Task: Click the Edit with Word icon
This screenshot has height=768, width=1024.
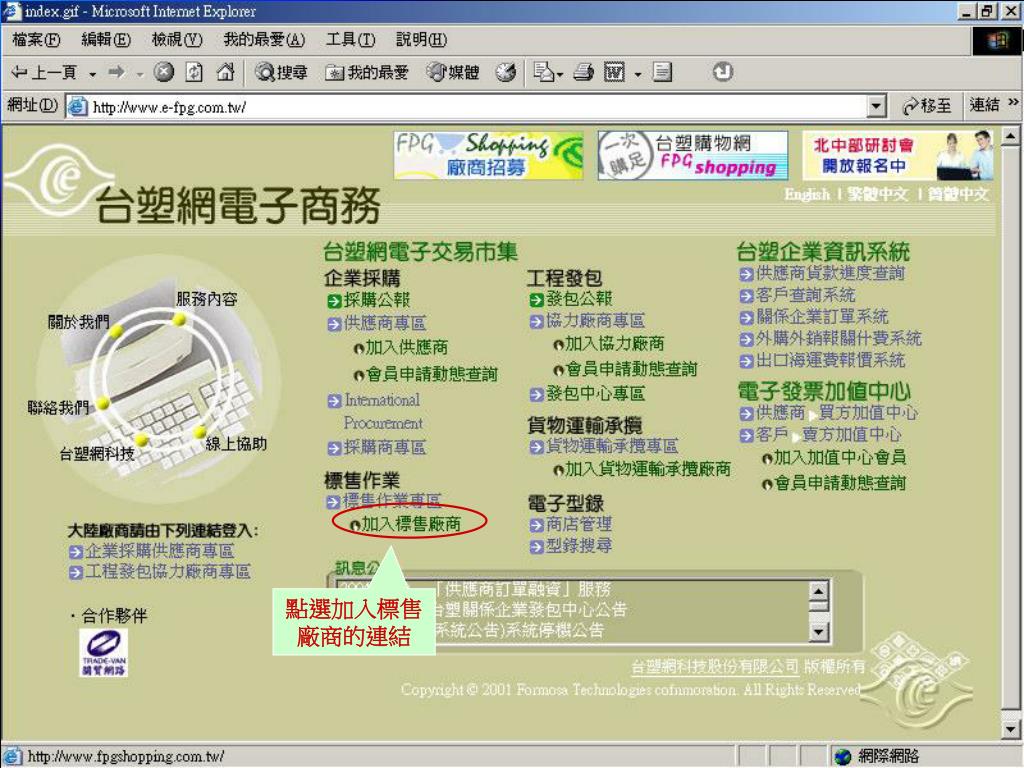Action: point(614,72)
